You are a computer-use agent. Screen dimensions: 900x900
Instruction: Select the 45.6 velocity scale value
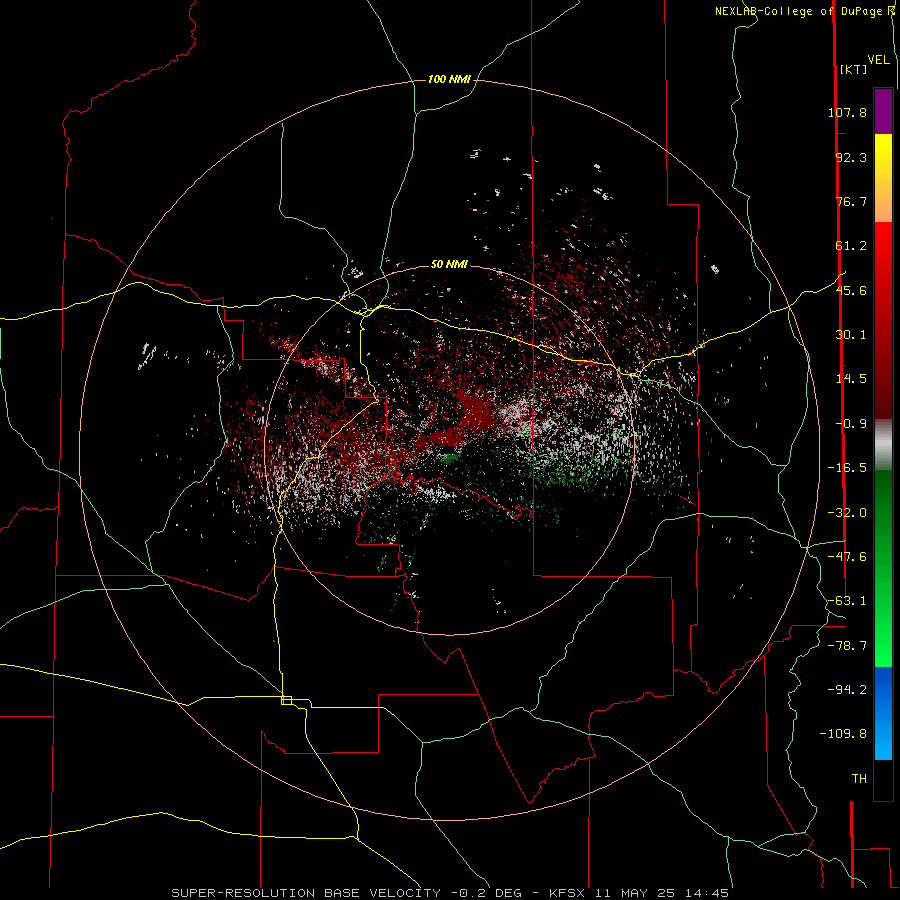tap(851, 290)
